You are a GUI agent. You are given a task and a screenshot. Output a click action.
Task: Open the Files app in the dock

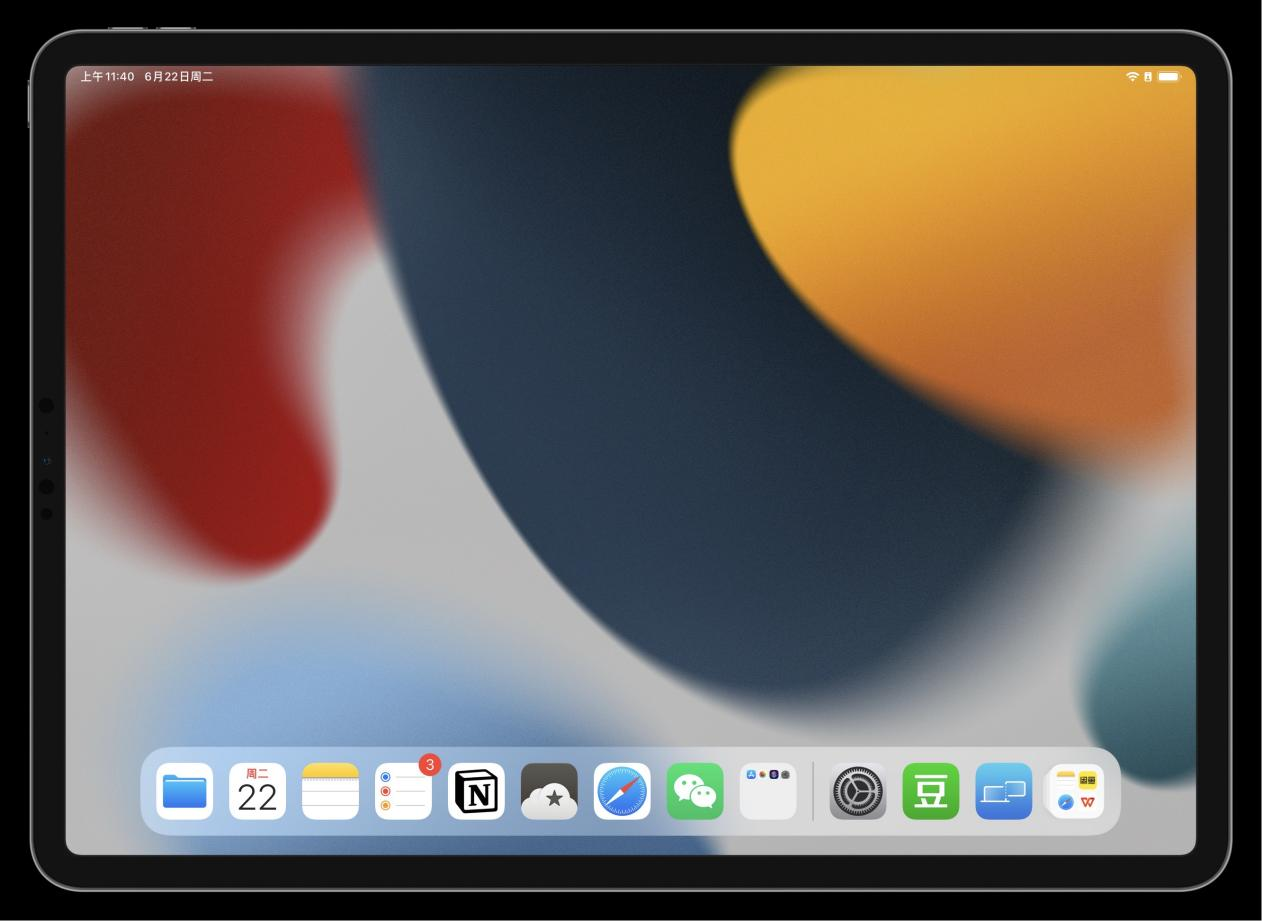[x=184, y=791]
